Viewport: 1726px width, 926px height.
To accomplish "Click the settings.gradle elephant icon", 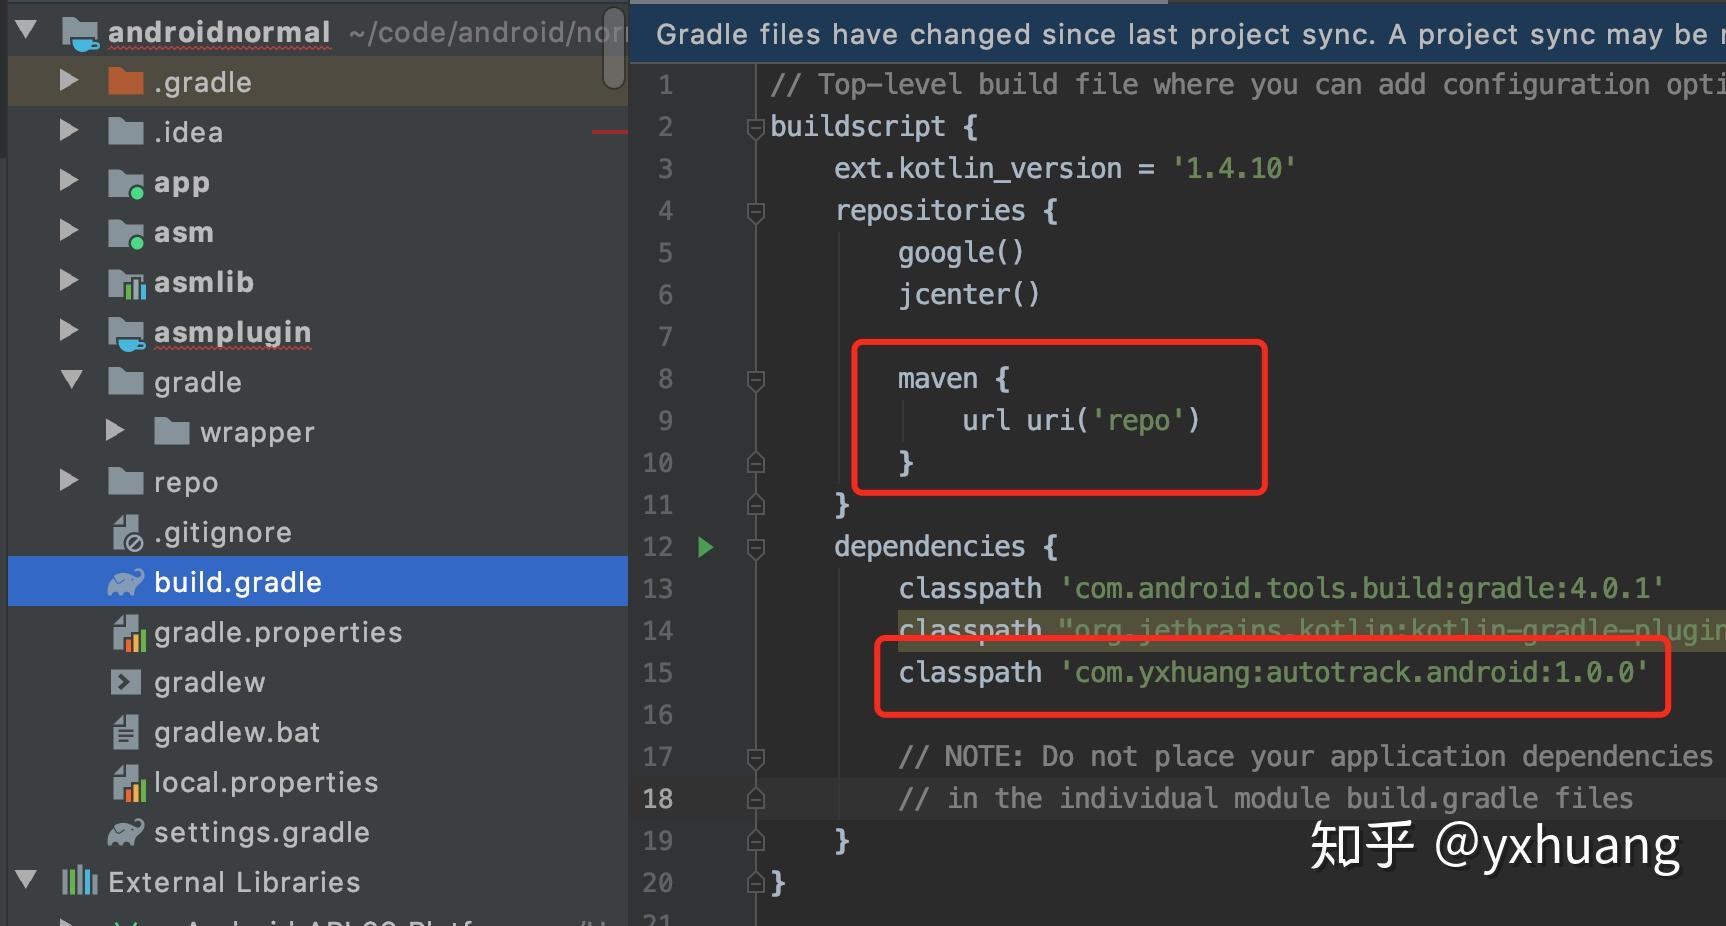I will pos(126,832).
